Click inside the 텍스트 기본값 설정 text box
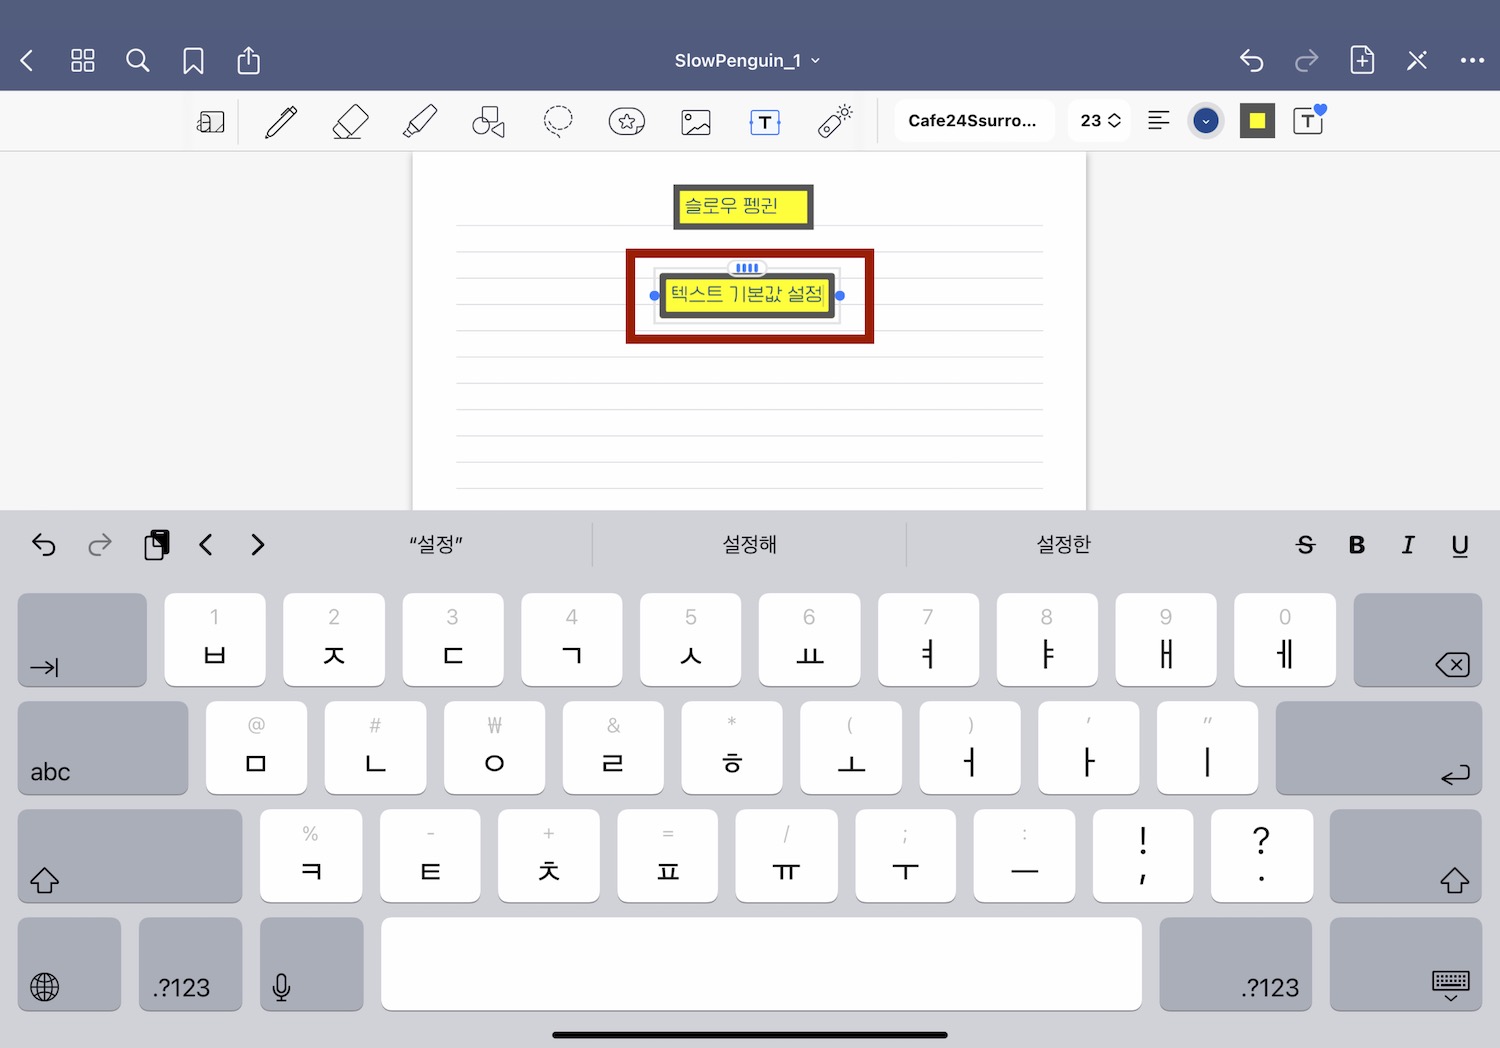The height and width of the screenshot is (1048, 1500). [747, 295]
